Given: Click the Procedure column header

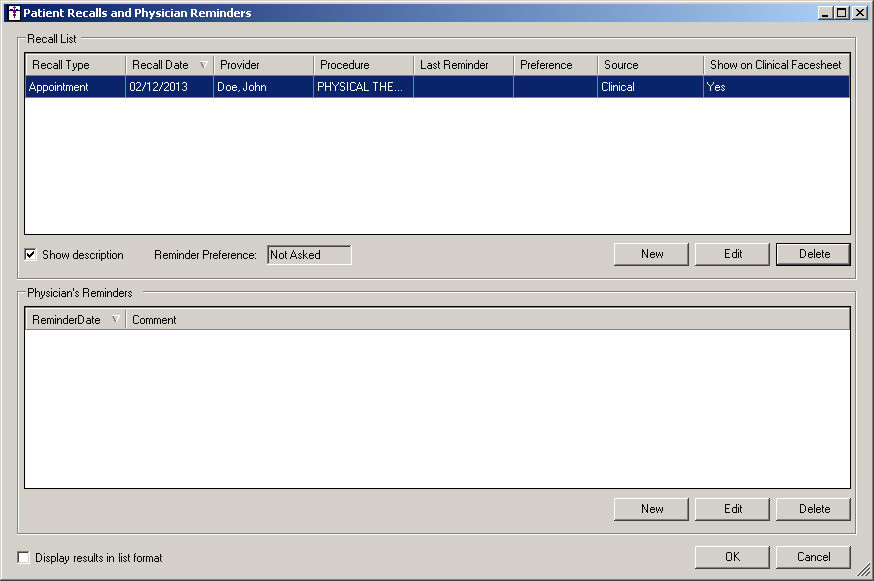Looking at the screenshot, I should pos(363,65).
